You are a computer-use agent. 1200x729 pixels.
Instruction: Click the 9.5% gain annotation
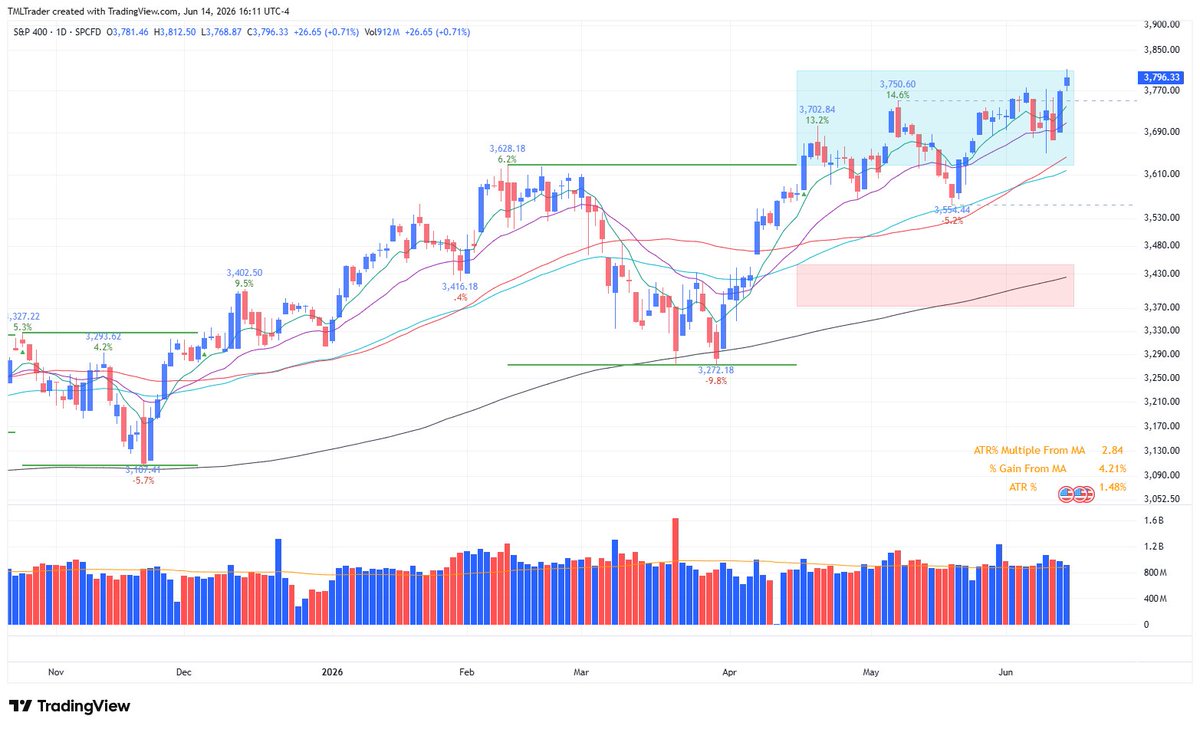click(245, 283)
